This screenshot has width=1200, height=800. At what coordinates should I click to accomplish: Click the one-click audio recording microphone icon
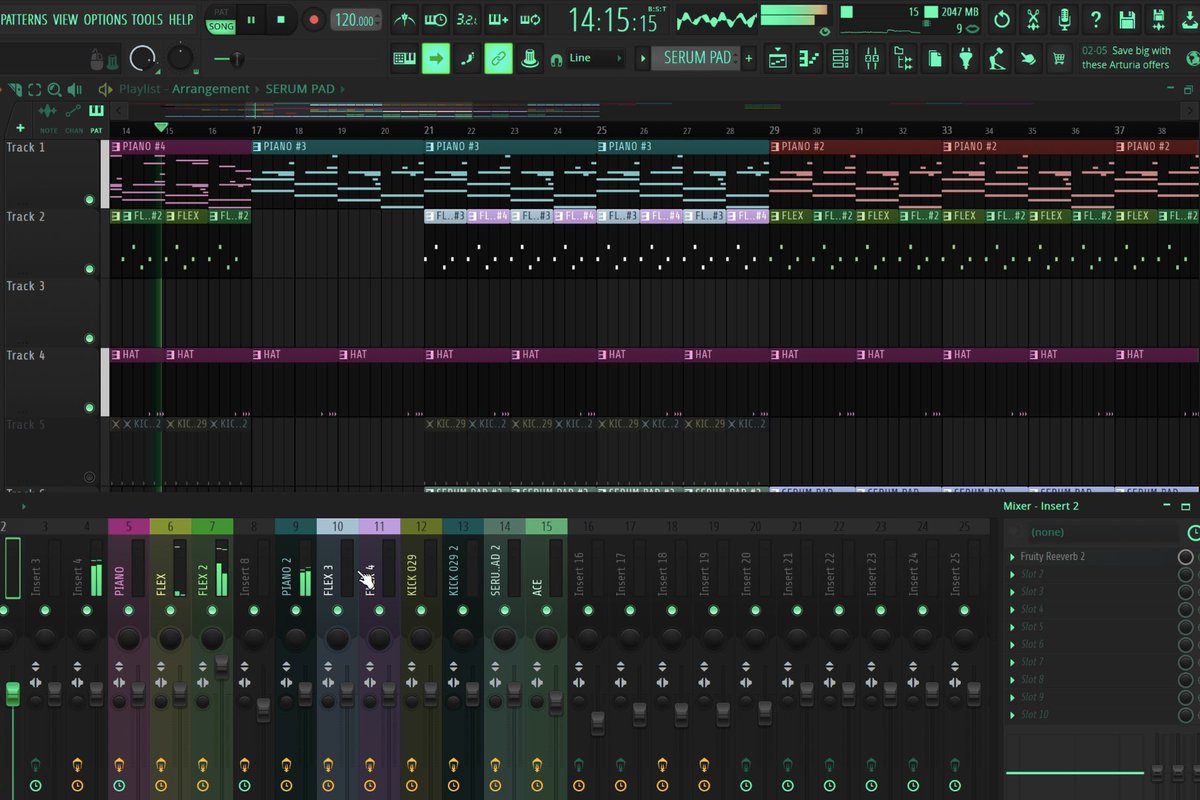(1065, 18)
